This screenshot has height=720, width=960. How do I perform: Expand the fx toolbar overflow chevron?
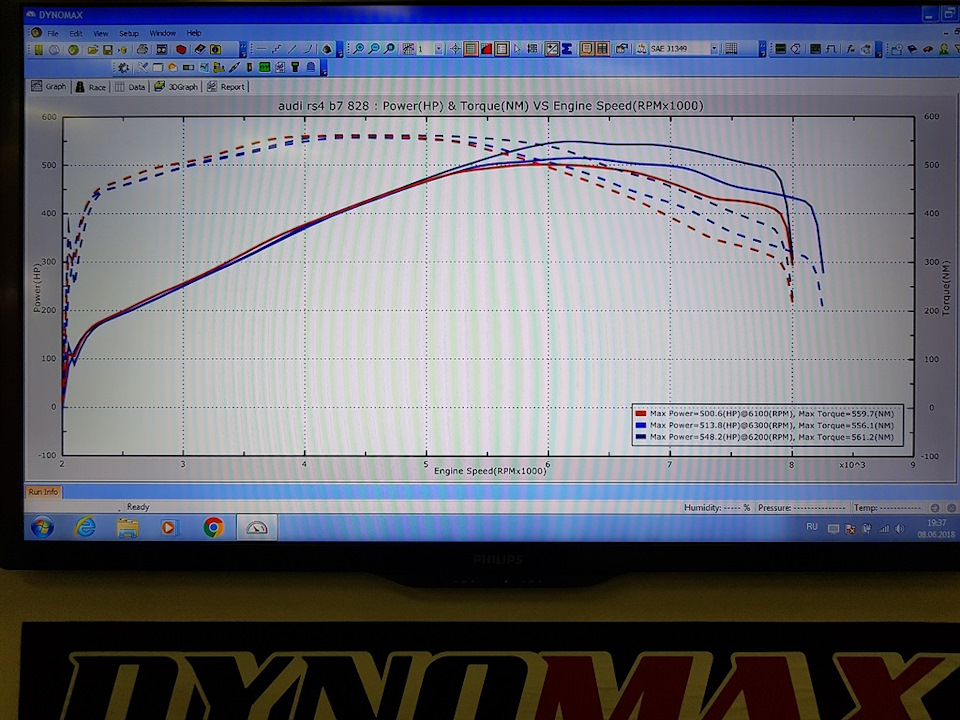tap(879, 50)
